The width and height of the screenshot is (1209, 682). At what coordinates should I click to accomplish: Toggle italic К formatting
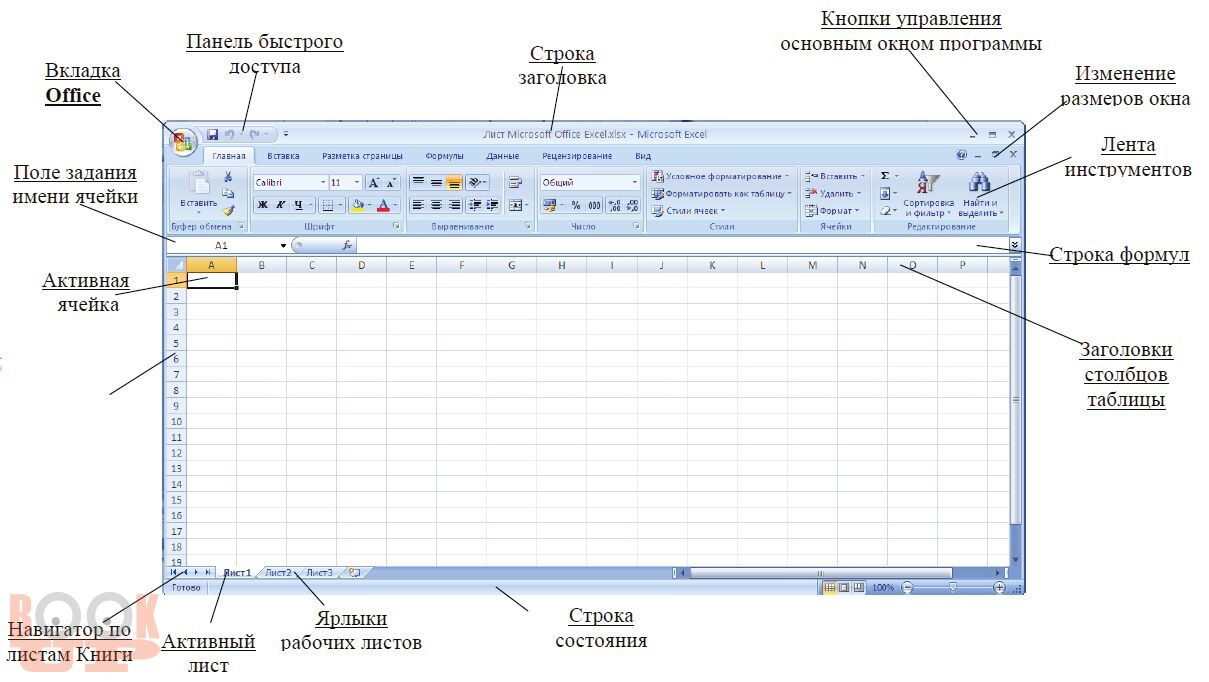click(x=280, y=205)
